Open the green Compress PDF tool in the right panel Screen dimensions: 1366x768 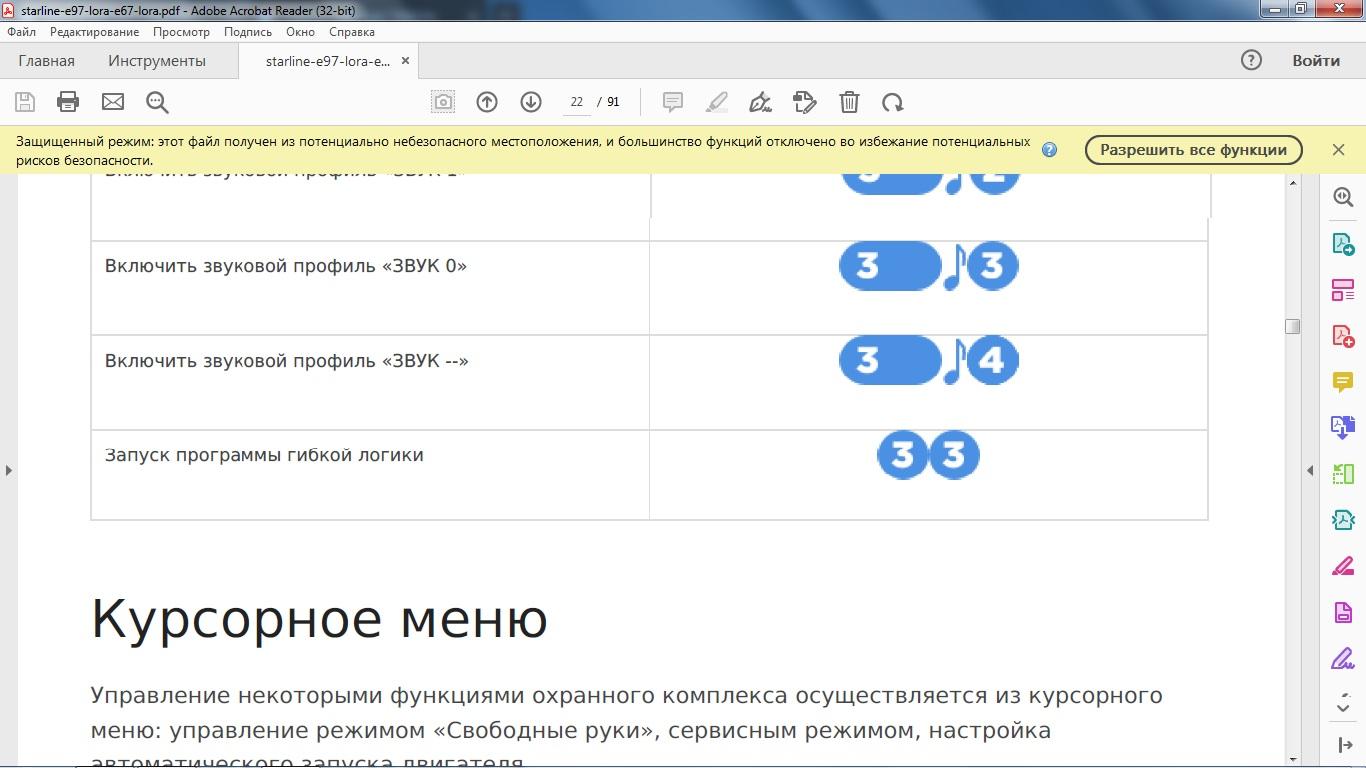[x=1343, y=474]
